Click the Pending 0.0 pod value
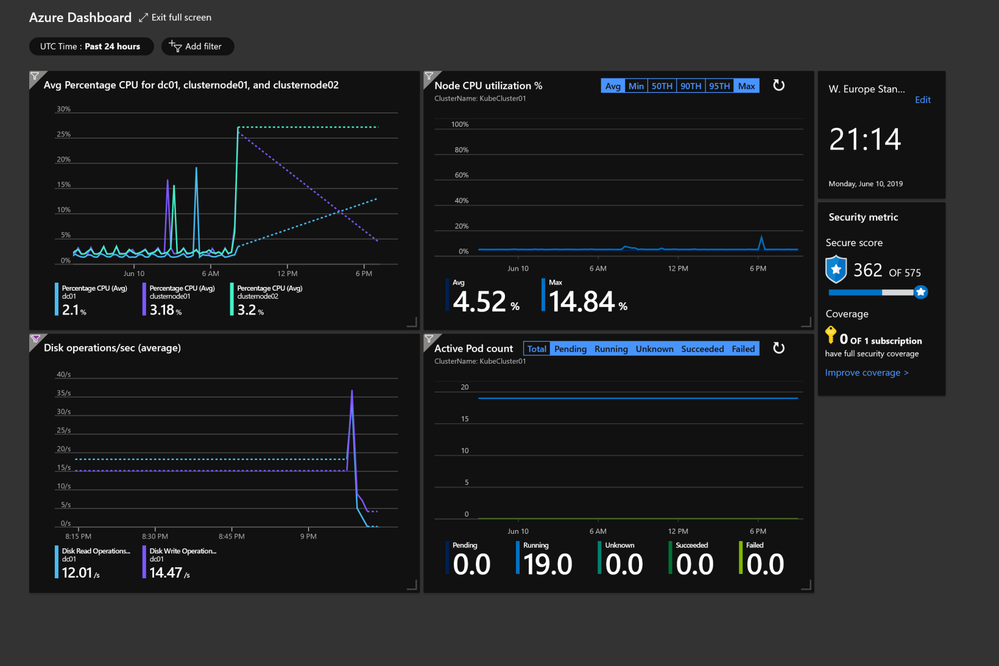The image size is (999, 666). coord(471,565)
